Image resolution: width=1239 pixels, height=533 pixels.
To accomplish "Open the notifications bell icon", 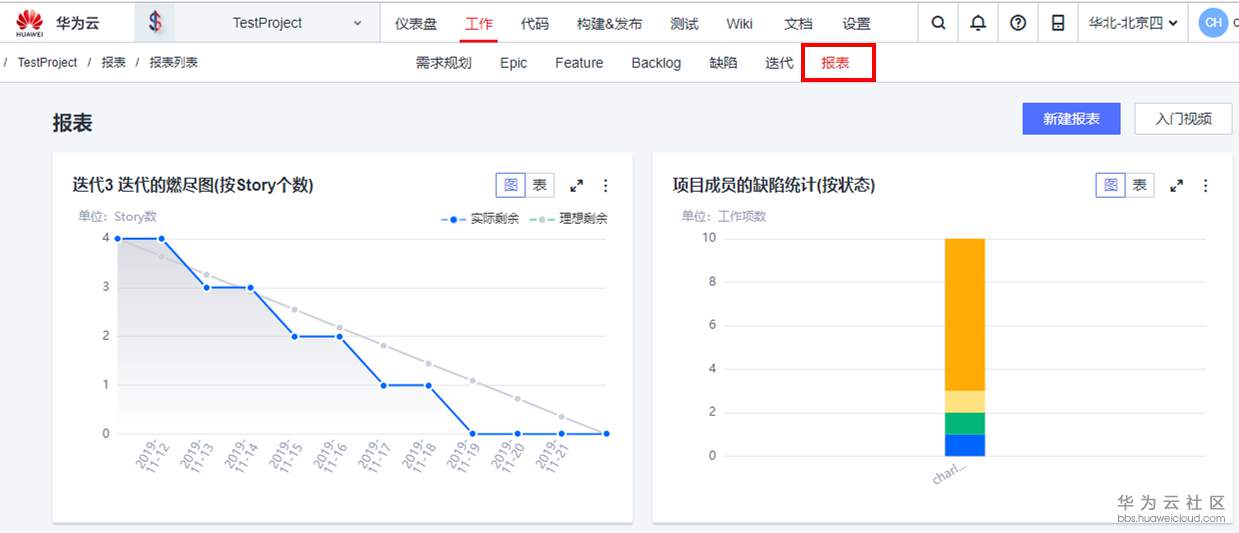I will click(x=978, y=23).
